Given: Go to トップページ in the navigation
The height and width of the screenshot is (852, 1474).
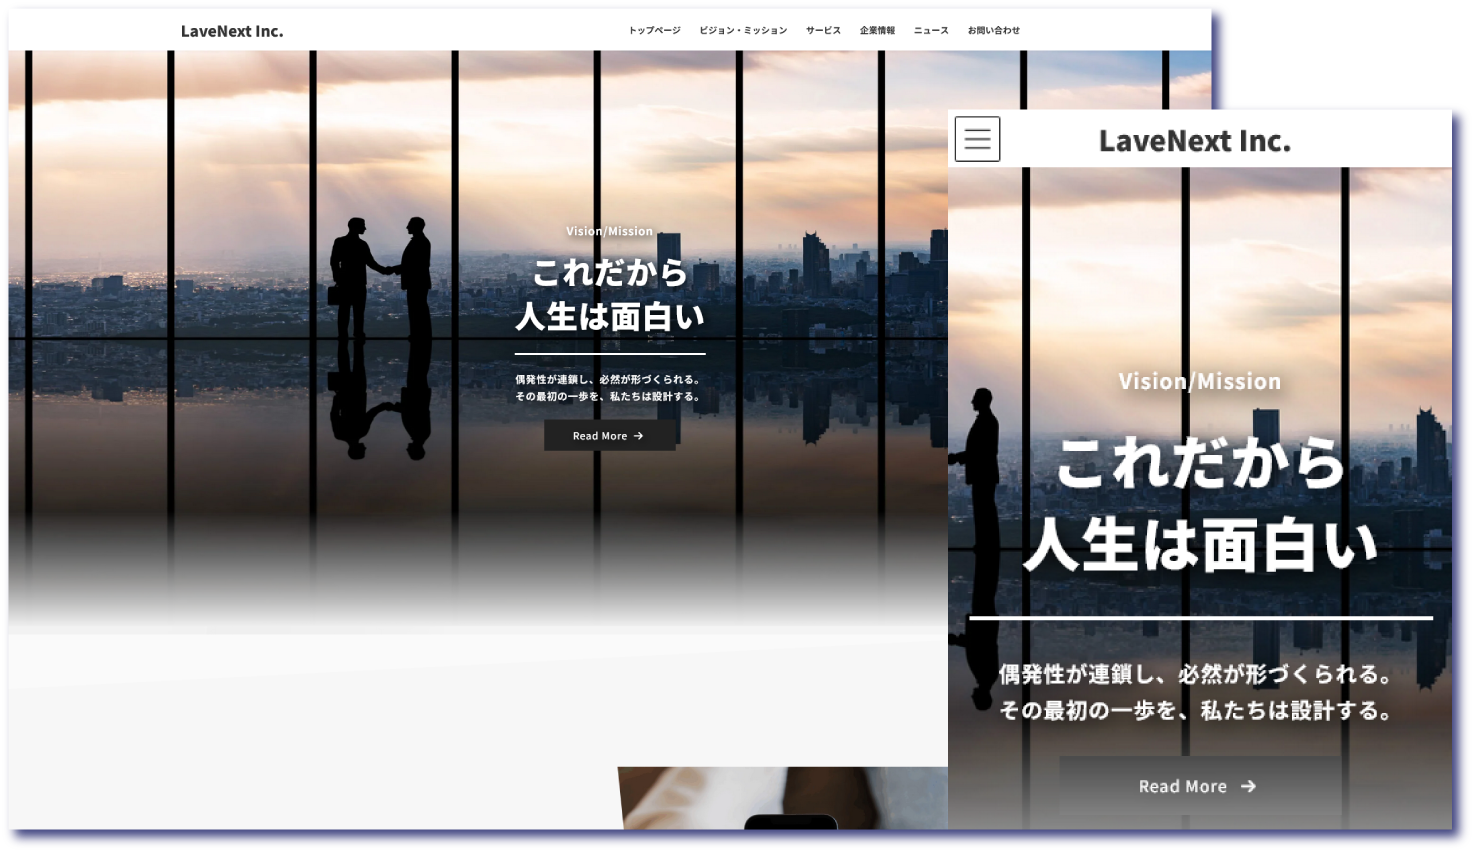Looking at the screenshot, I should pyautogui.click(x=654, y=31).
